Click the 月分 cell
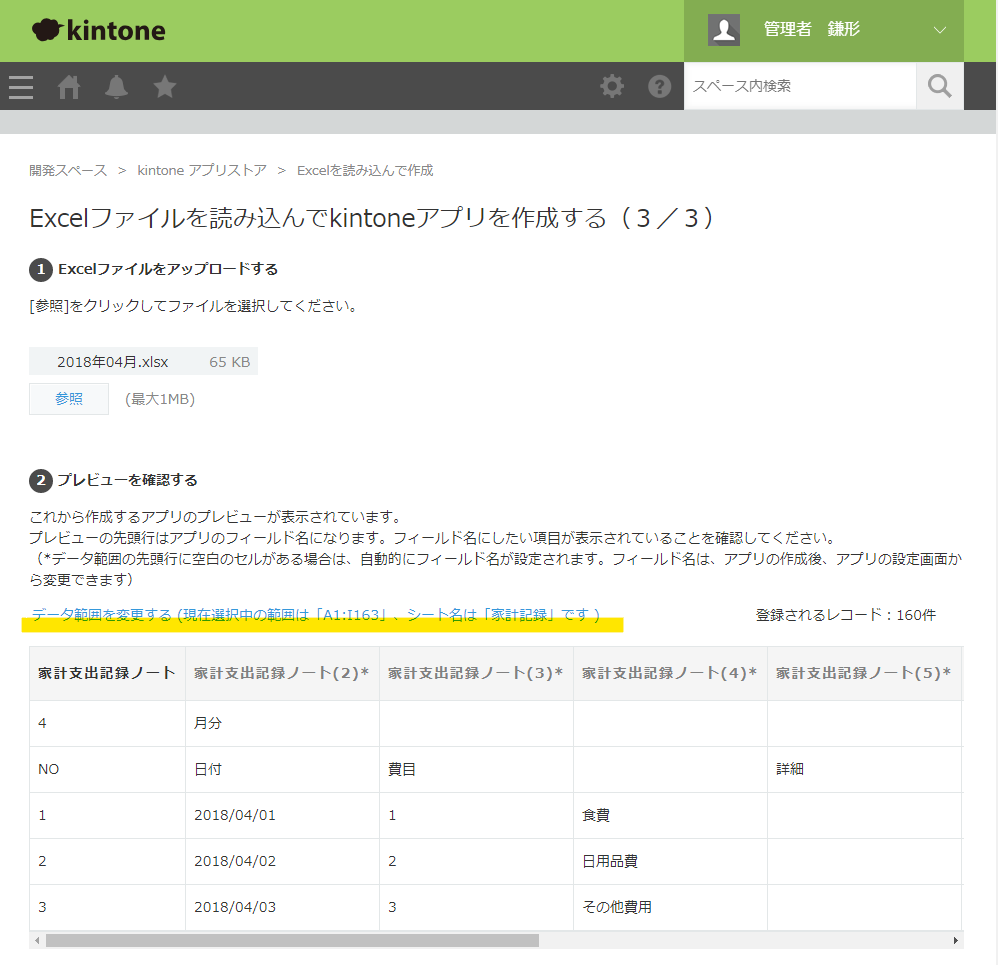This screenshot has width=998, height=965. coord(282,724)
